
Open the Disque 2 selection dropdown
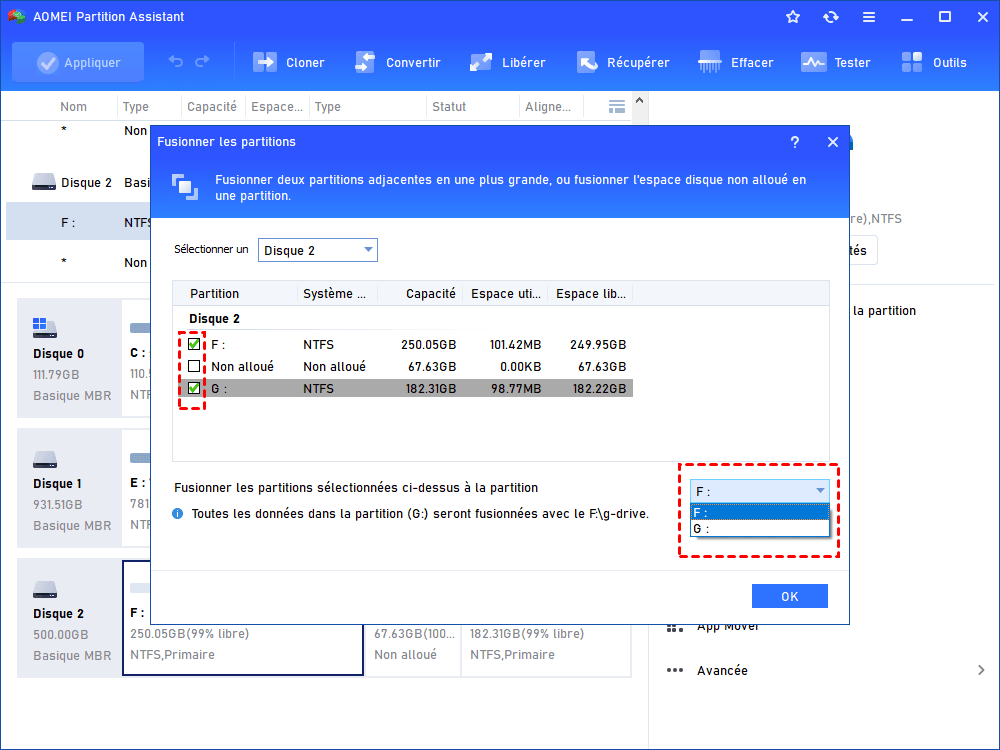tap(318, 250)
